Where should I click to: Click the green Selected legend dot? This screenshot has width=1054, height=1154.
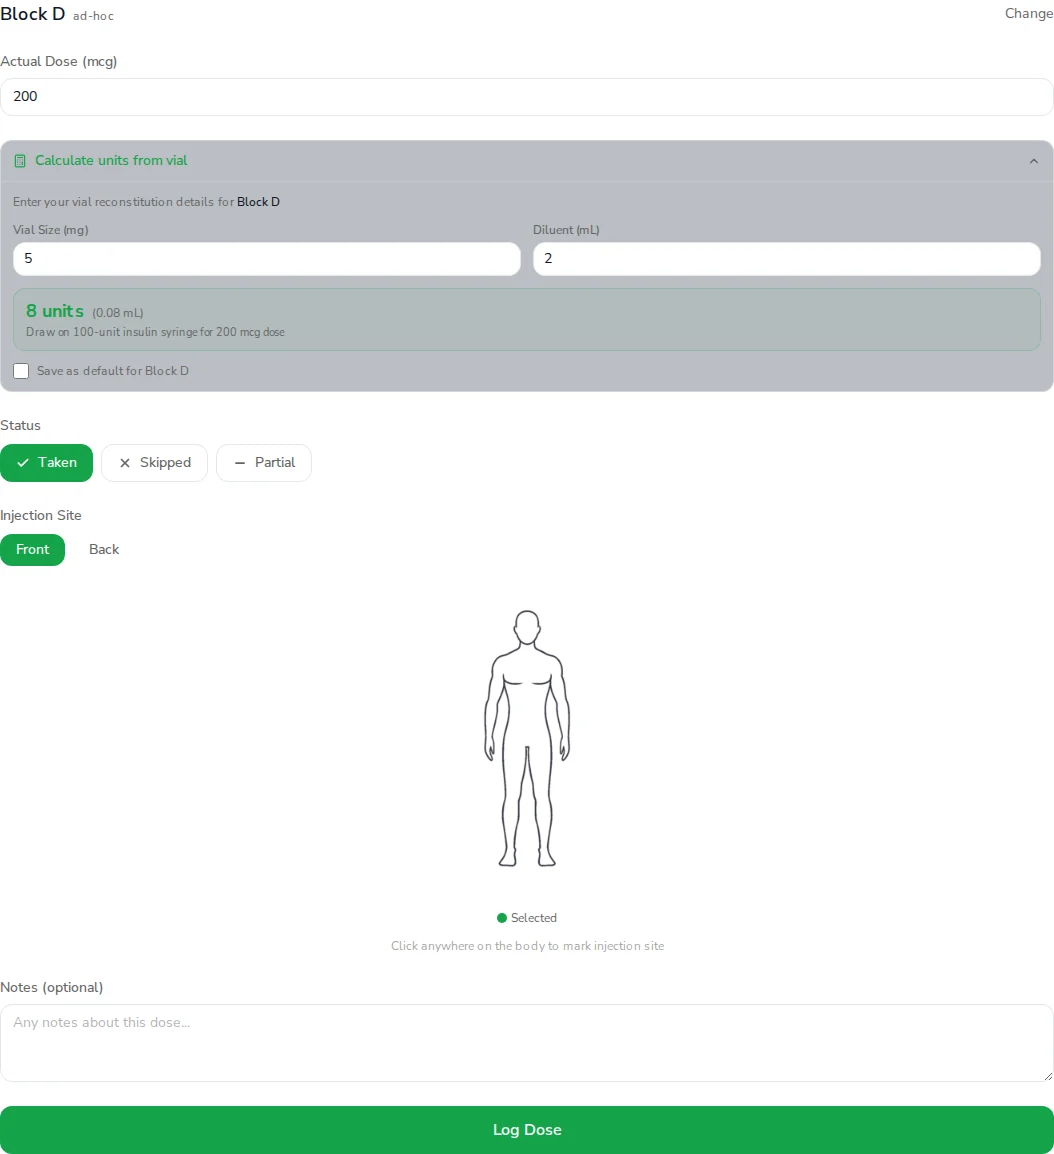tap(502, 918)
